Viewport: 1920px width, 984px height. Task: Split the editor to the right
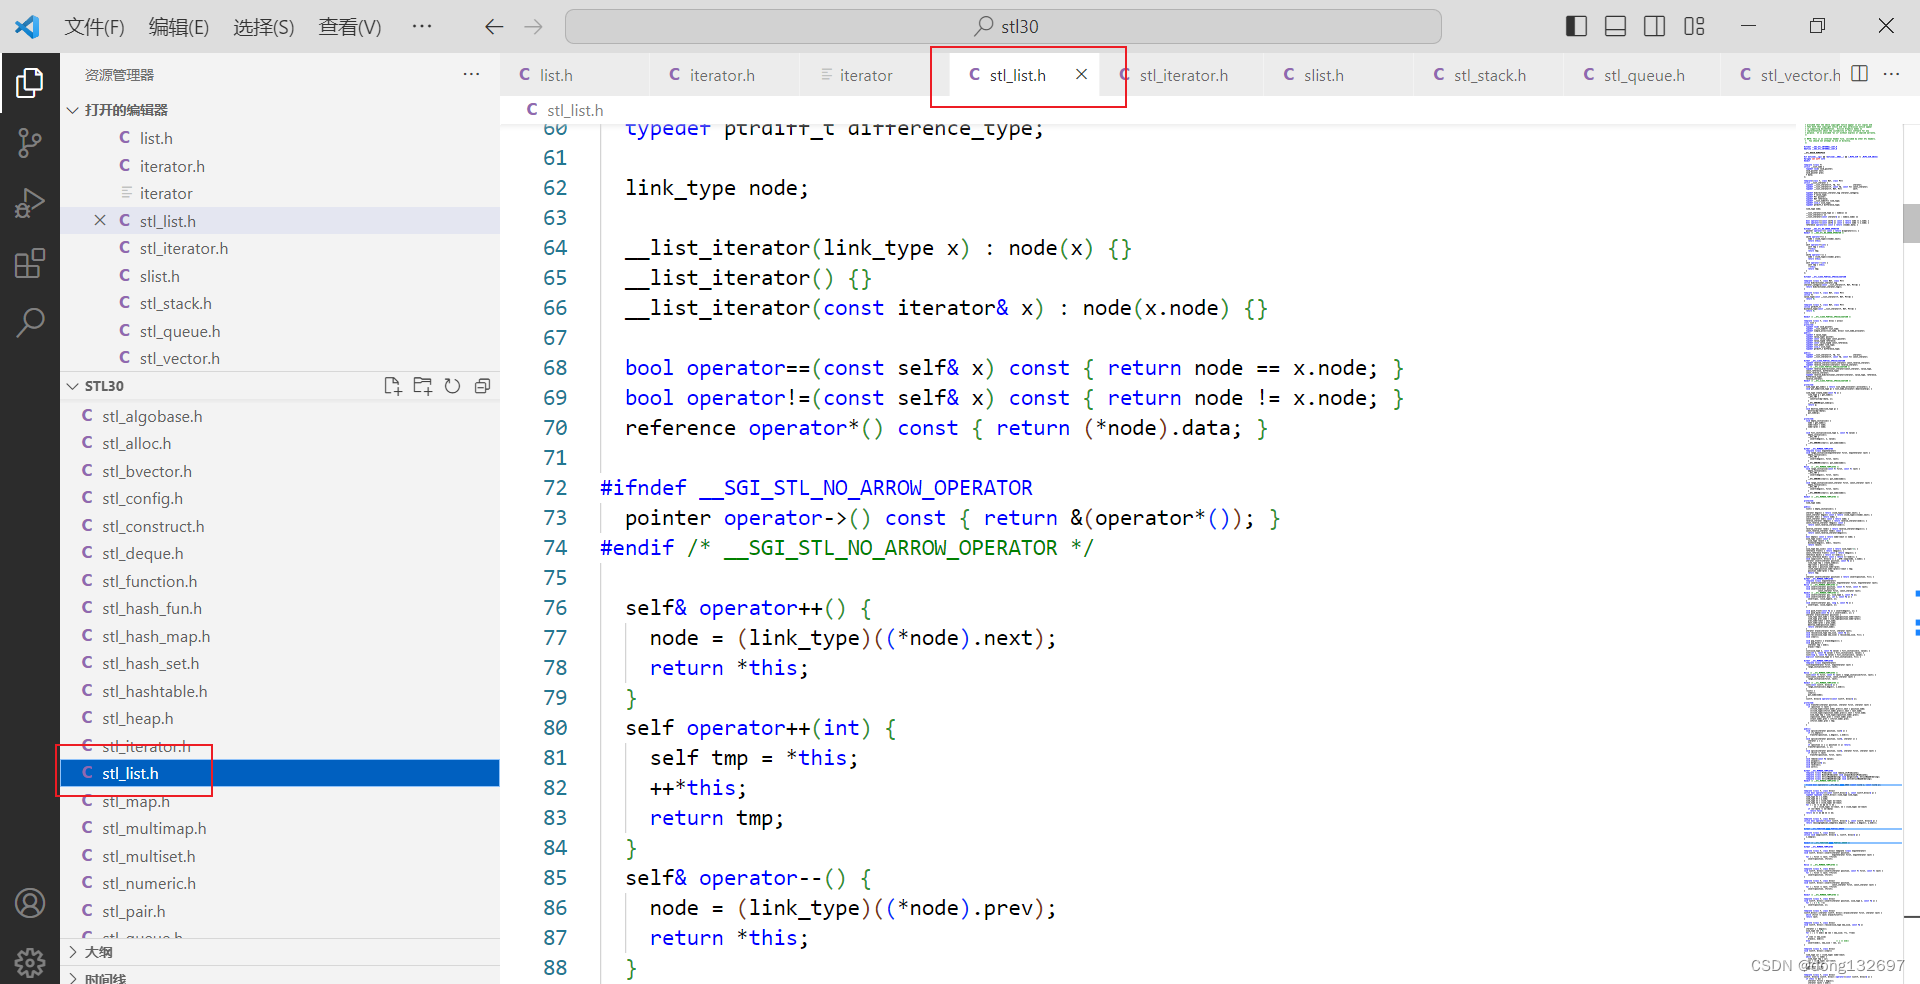pyautogui.click(x=1860, y=74)
